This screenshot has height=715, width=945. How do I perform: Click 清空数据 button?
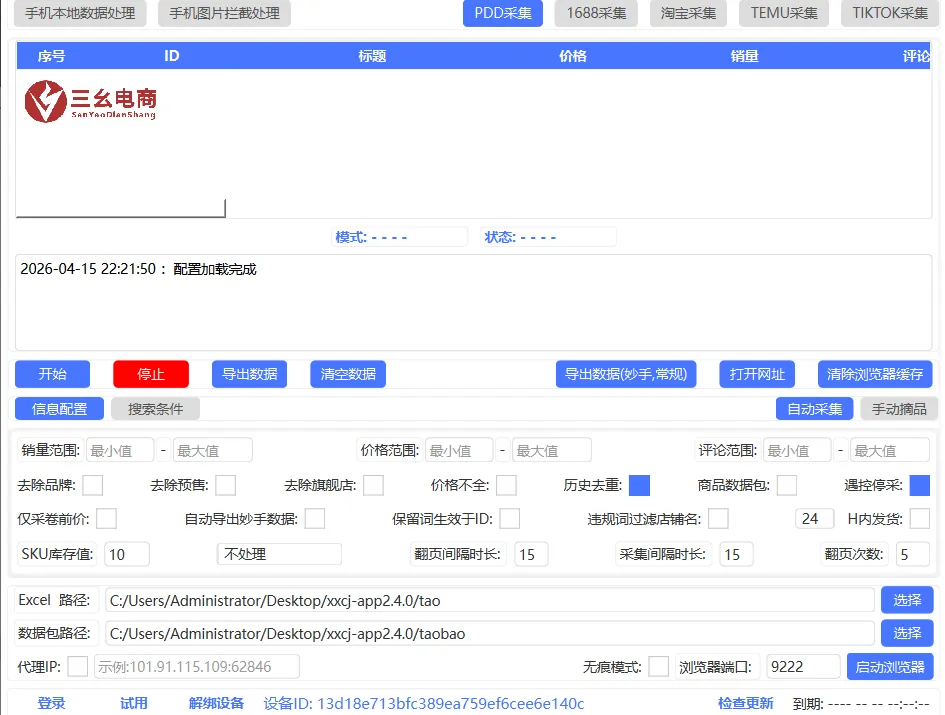click(348, 374)
